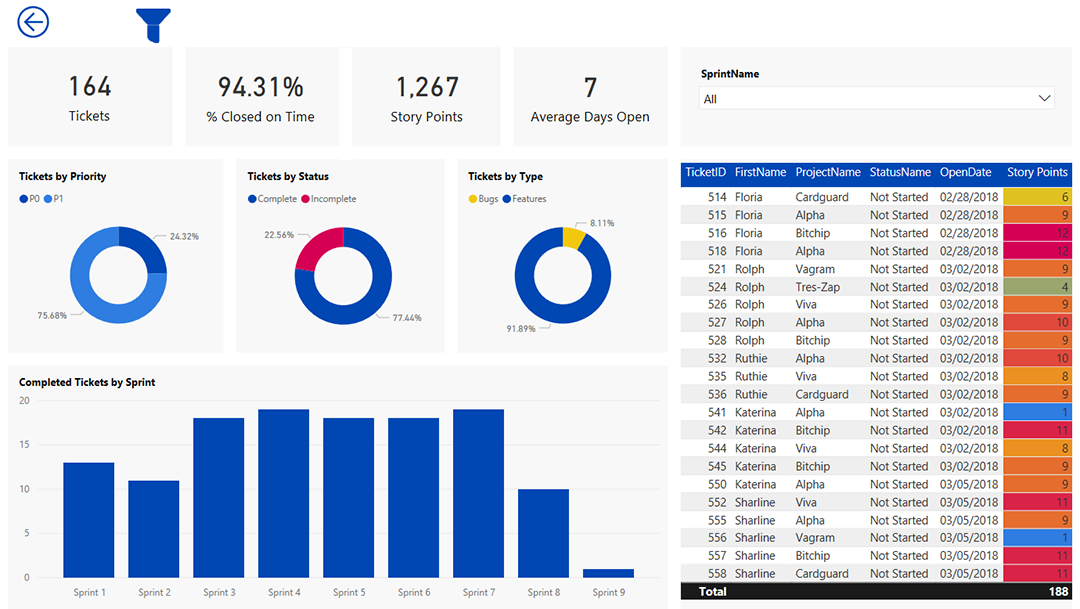Sort table by TicketID column header

click(x=705, y=172)
